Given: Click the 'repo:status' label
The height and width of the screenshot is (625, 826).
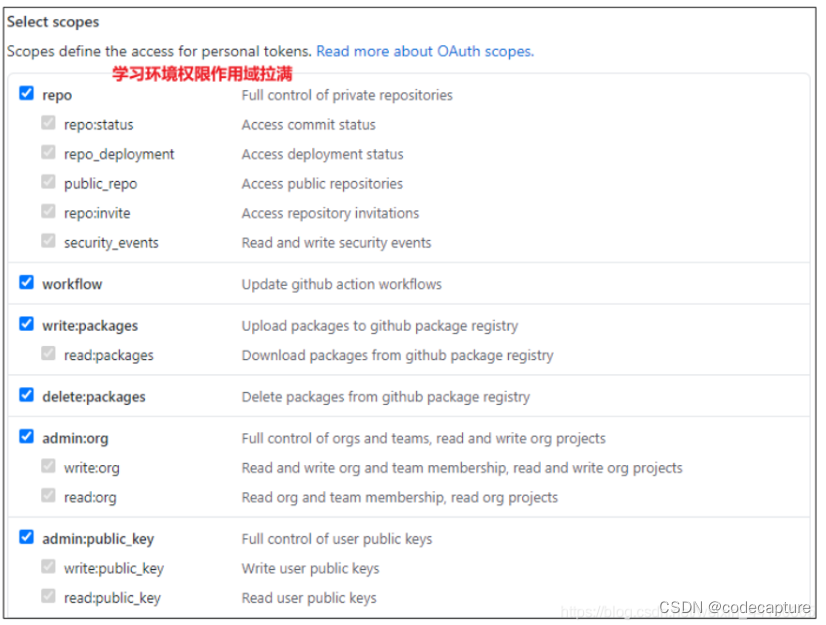Looking at the screenshot, I should point(99,125).
